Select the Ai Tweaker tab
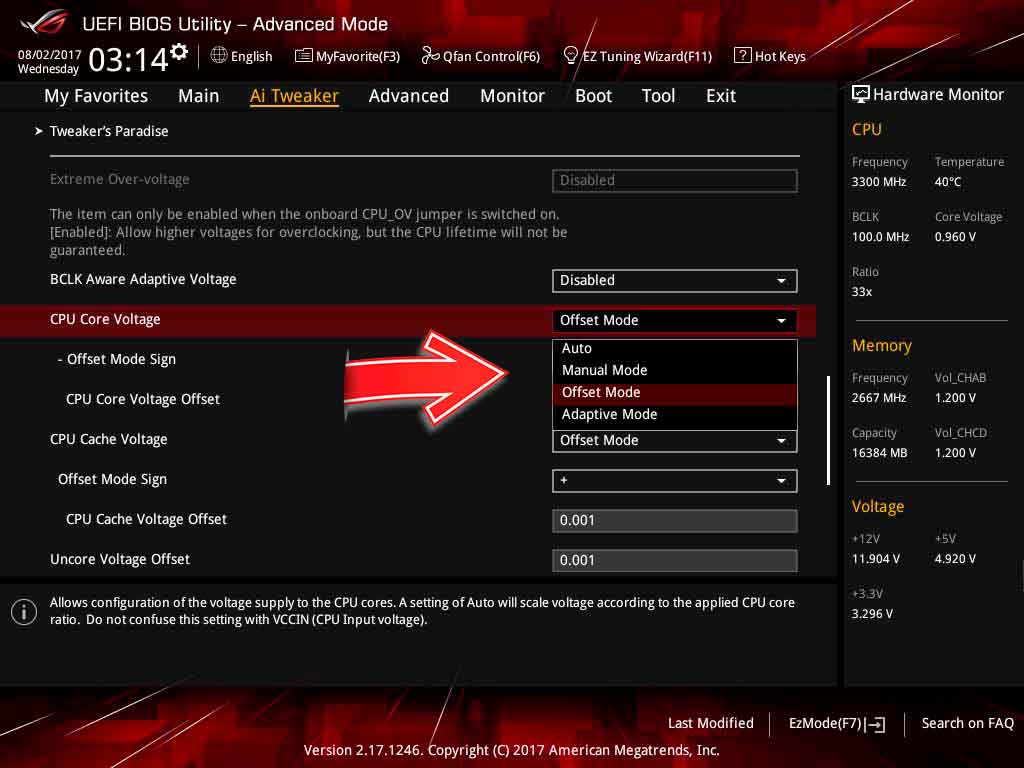The image size is (1024, 768). (294, 96)
